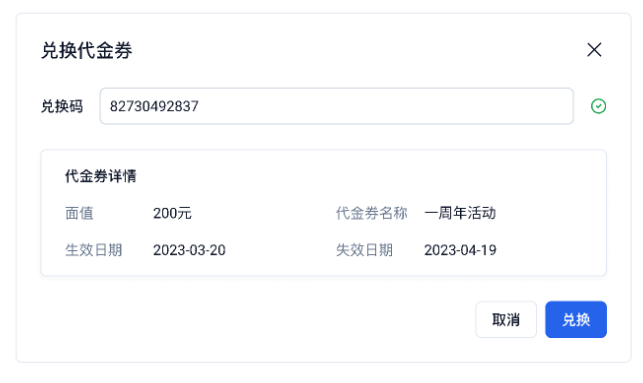The width and height of the screenshot is (643, 383).
Task: Confirm with the blue 兑换 button
Action: pos(576,319)
